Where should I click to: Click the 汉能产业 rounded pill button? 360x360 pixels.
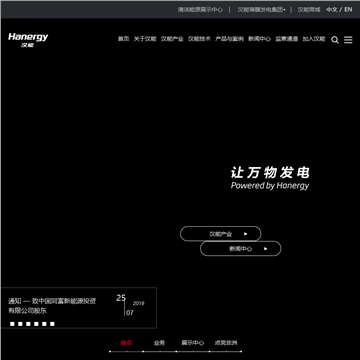pyautogui.click(x=221, y=234)
